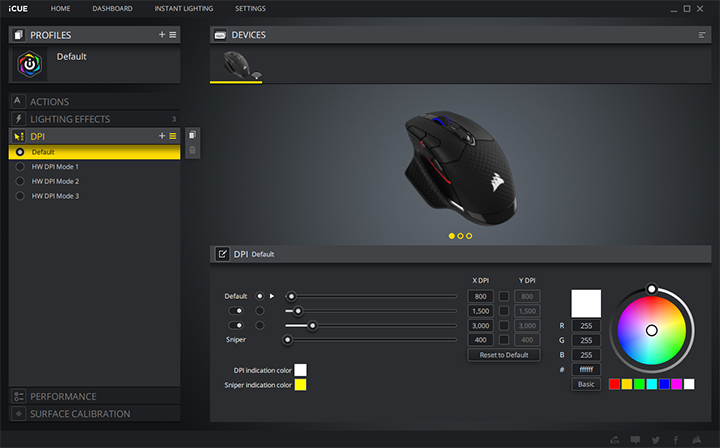Pick the yellow Sniper indication color swatch
Screen dimensions: 720x448
[x=300, y=384]
